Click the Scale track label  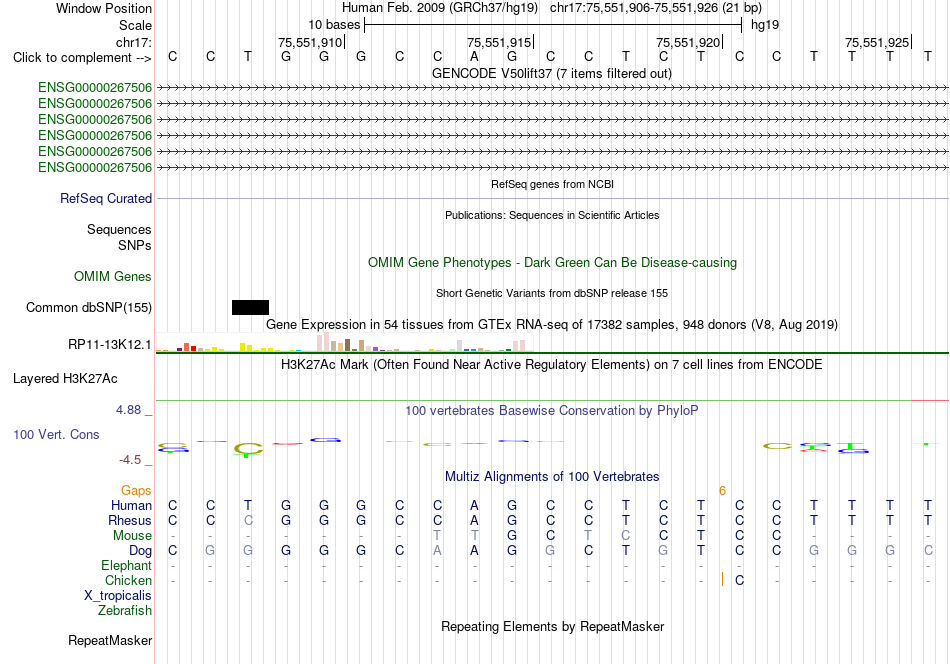coord(135,25)
